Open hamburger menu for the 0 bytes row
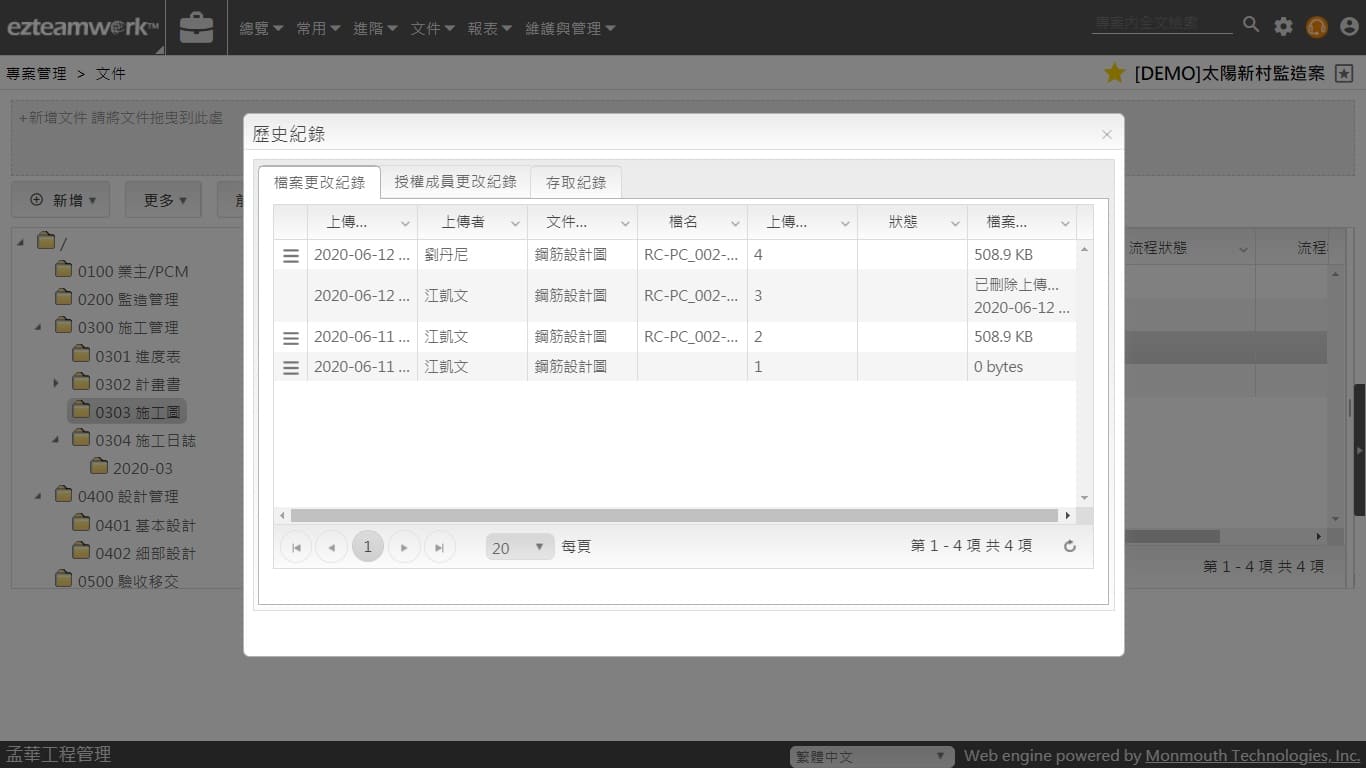This screenshot has height=768, width=1366. point(291,368)
